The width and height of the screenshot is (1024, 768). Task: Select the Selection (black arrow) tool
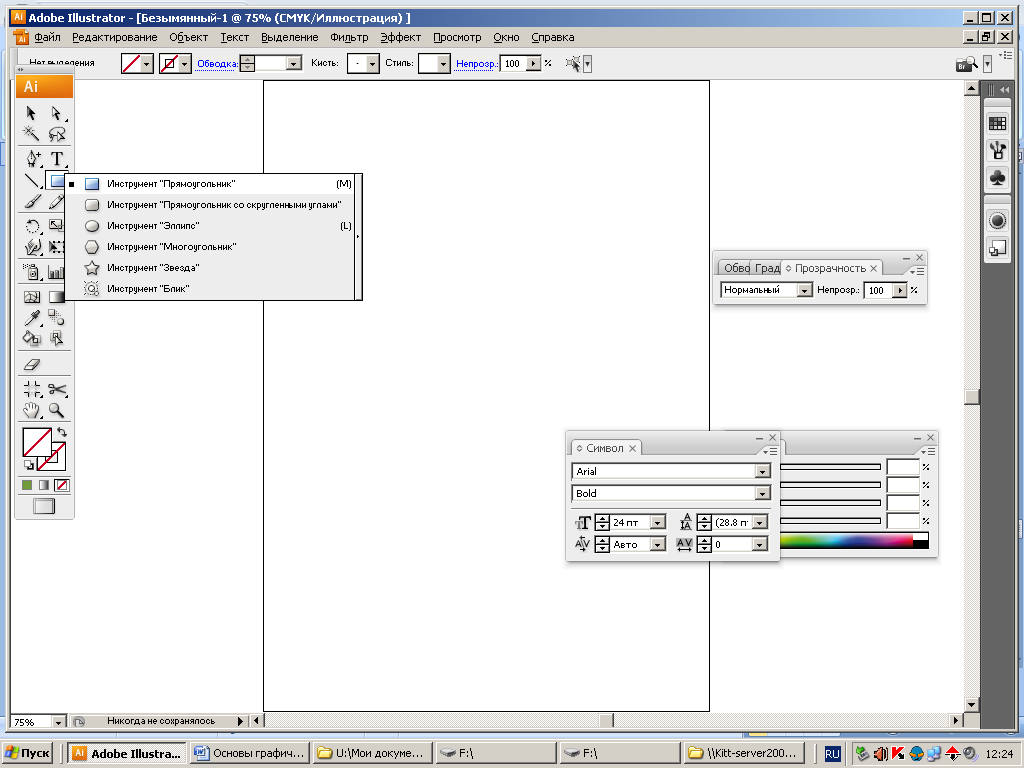31,113
